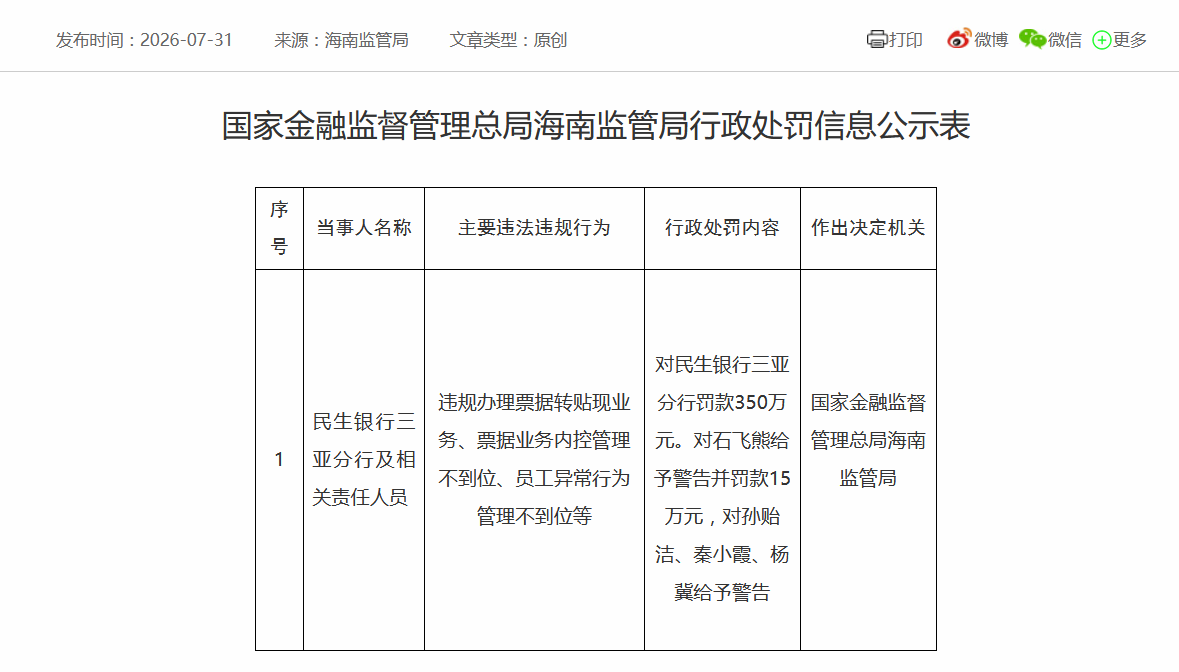The image size is (1179, 672).
Task: Click the 打印 print link
Action: pyautogui.click(x=905, y=40)
